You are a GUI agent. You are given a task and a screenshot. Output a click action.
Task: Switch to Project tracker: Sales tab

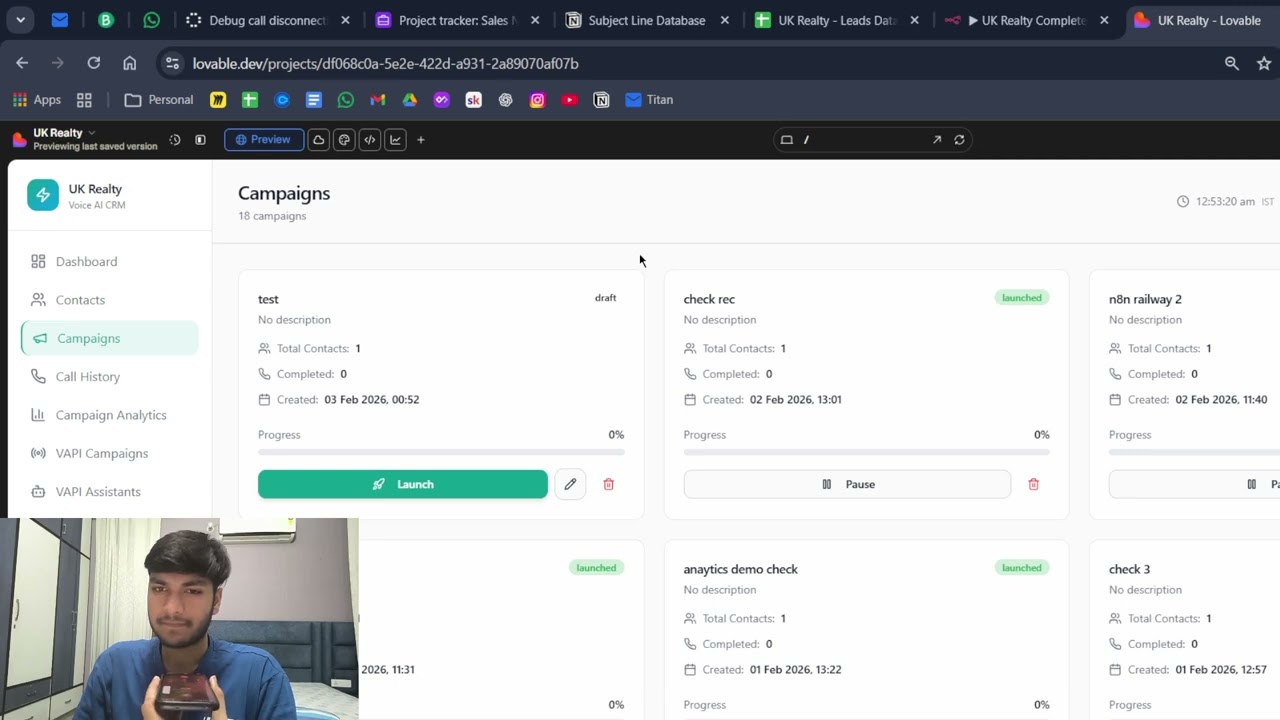459,20
